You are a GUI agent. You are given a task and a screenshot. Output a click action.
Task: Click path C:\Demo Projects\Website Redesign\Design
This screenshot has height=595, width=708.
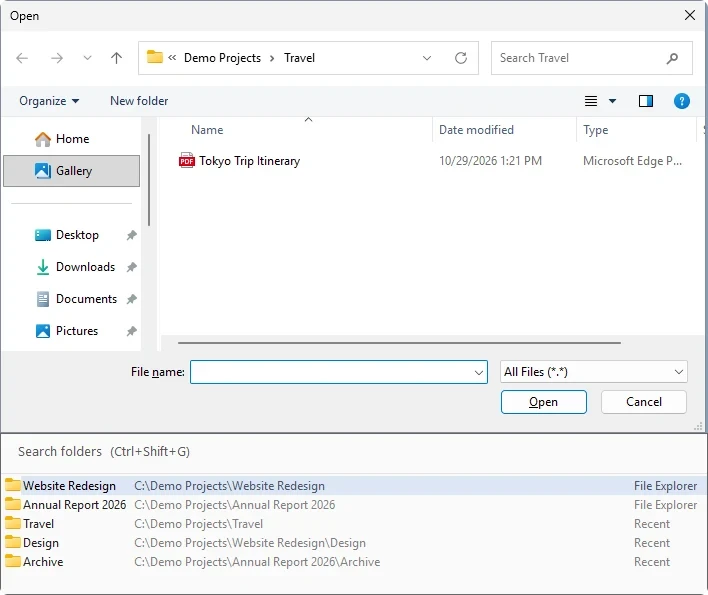pyautogui.click(x=250, y=543)
